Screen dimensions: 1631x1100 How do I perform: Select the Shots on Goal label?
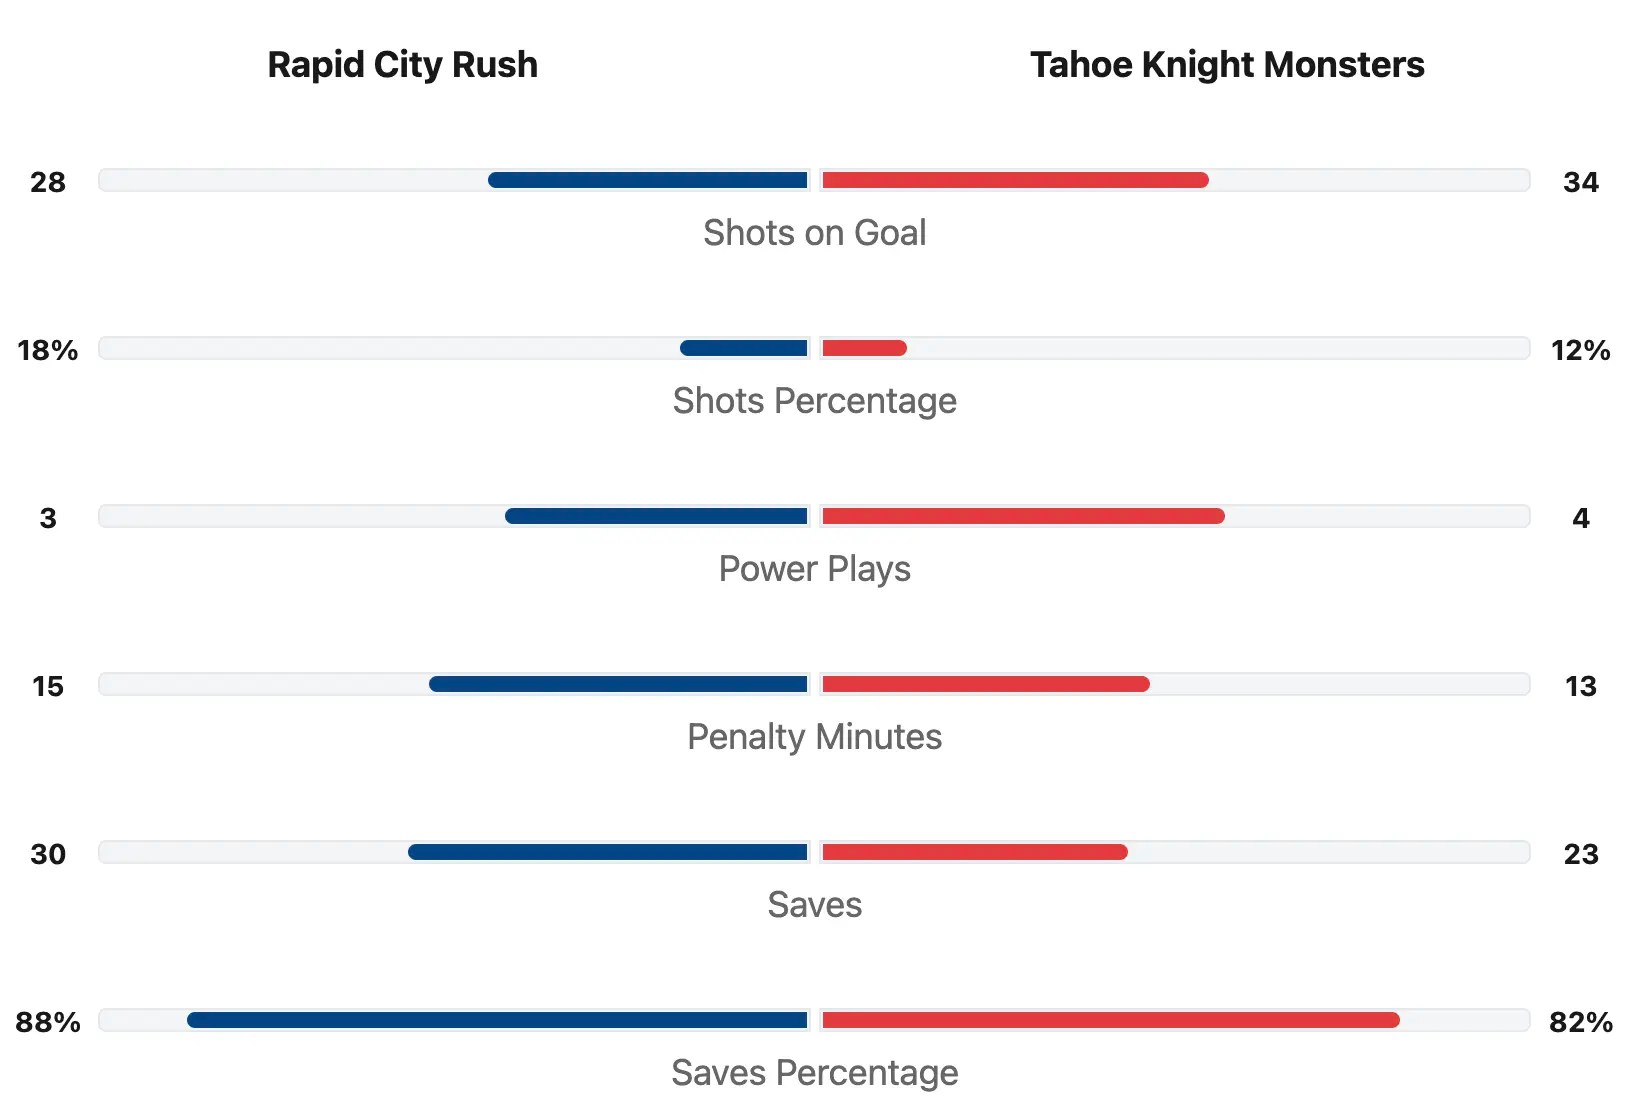814,233
